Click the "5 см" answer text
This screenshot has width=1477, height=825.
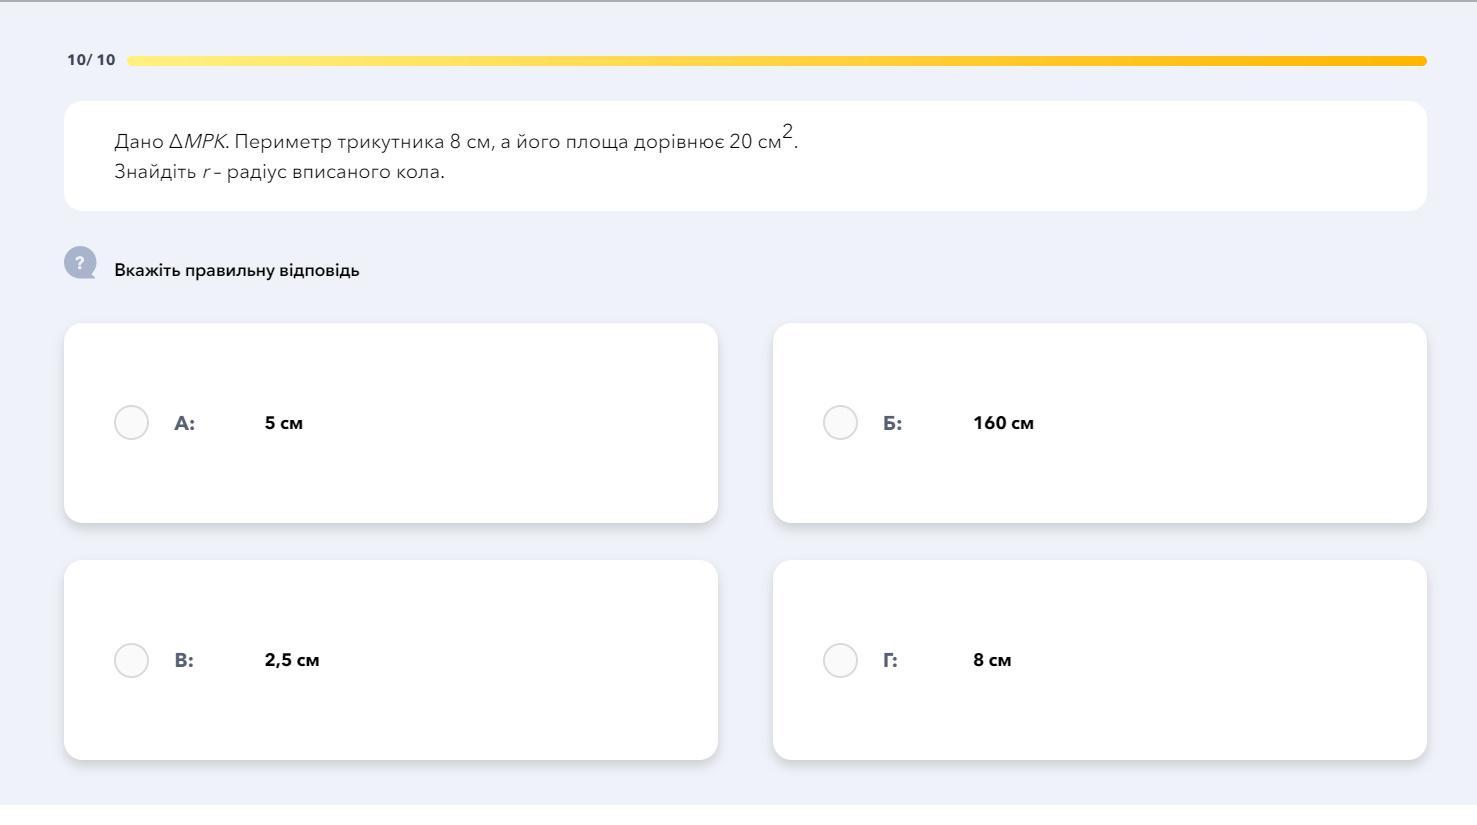283,423
